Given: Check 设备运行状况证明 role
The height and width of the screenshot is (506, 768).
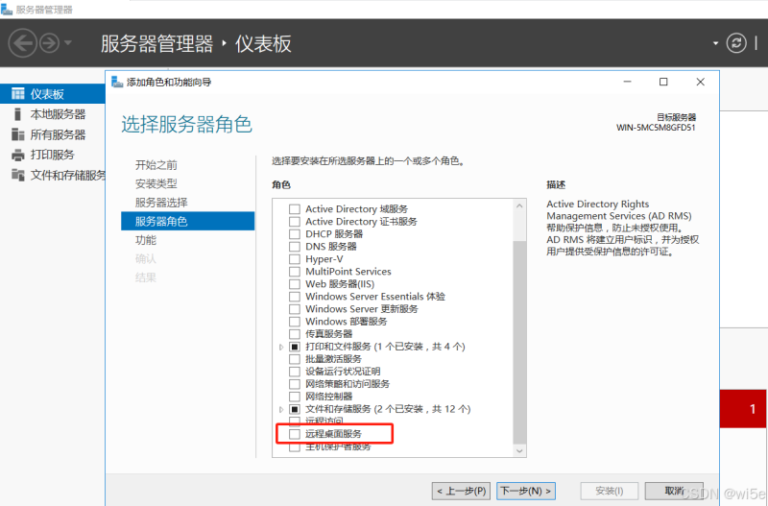Looking at the screenshot, I should (294, 371).
